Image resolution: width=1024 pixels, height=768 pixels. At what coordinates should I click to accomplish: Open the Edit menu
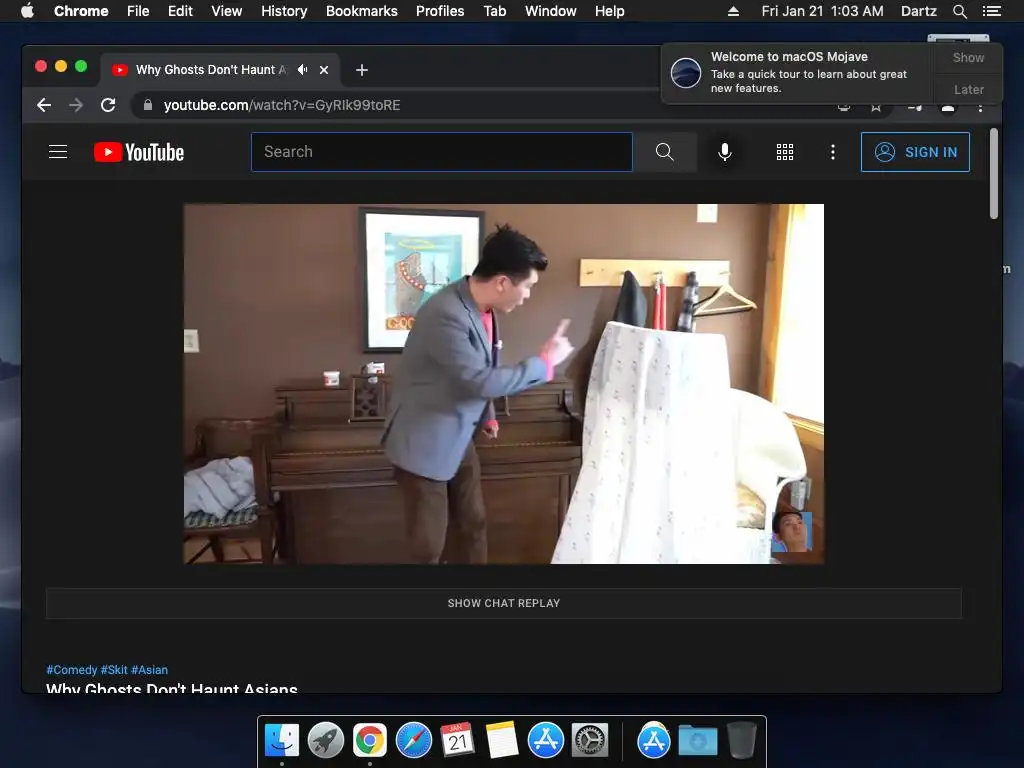tap(180, 11)
